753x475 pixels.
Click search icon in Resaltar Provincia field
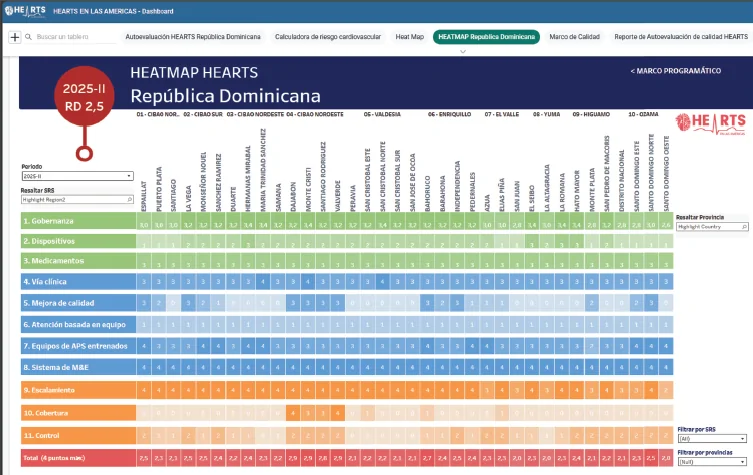click(x=744, y=226)
